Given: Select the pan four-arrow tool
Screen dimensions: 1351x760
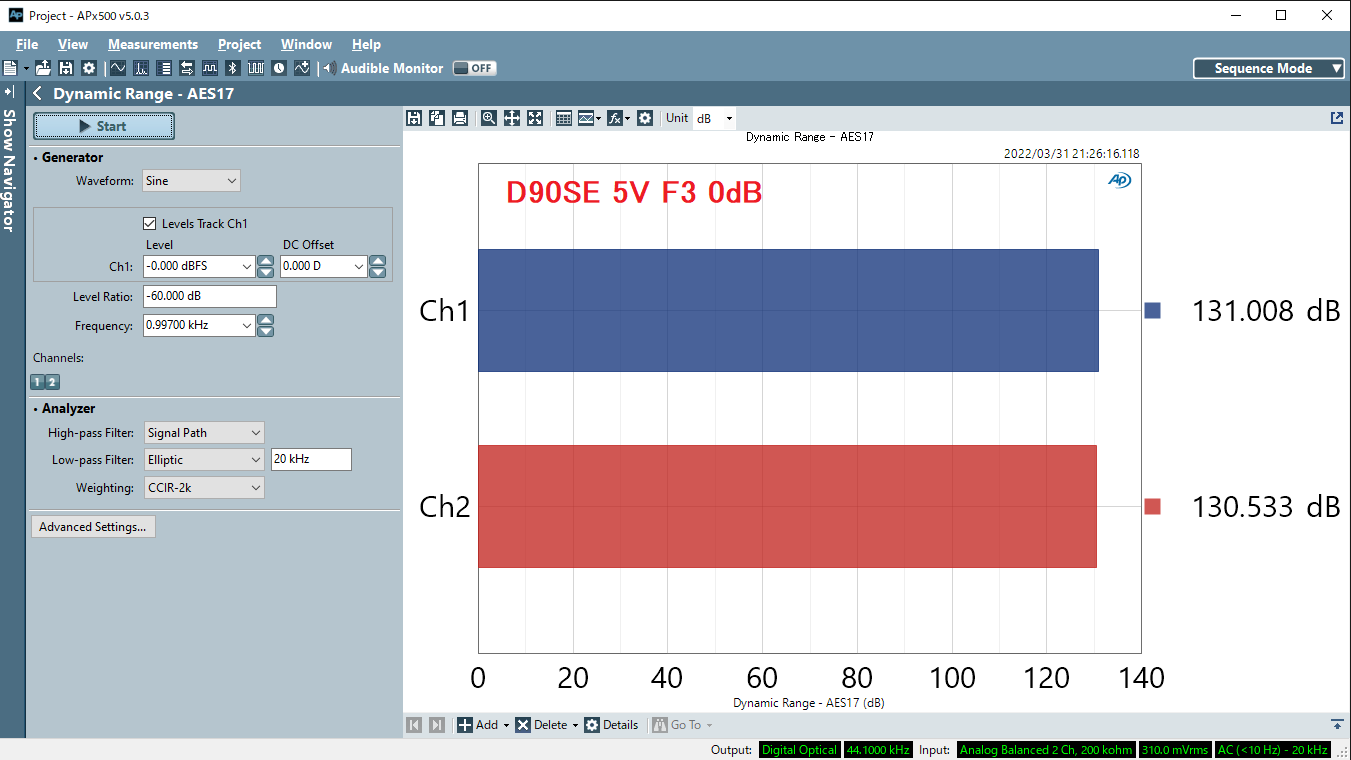Looking at the screenshot, I should tap(512, 118).
